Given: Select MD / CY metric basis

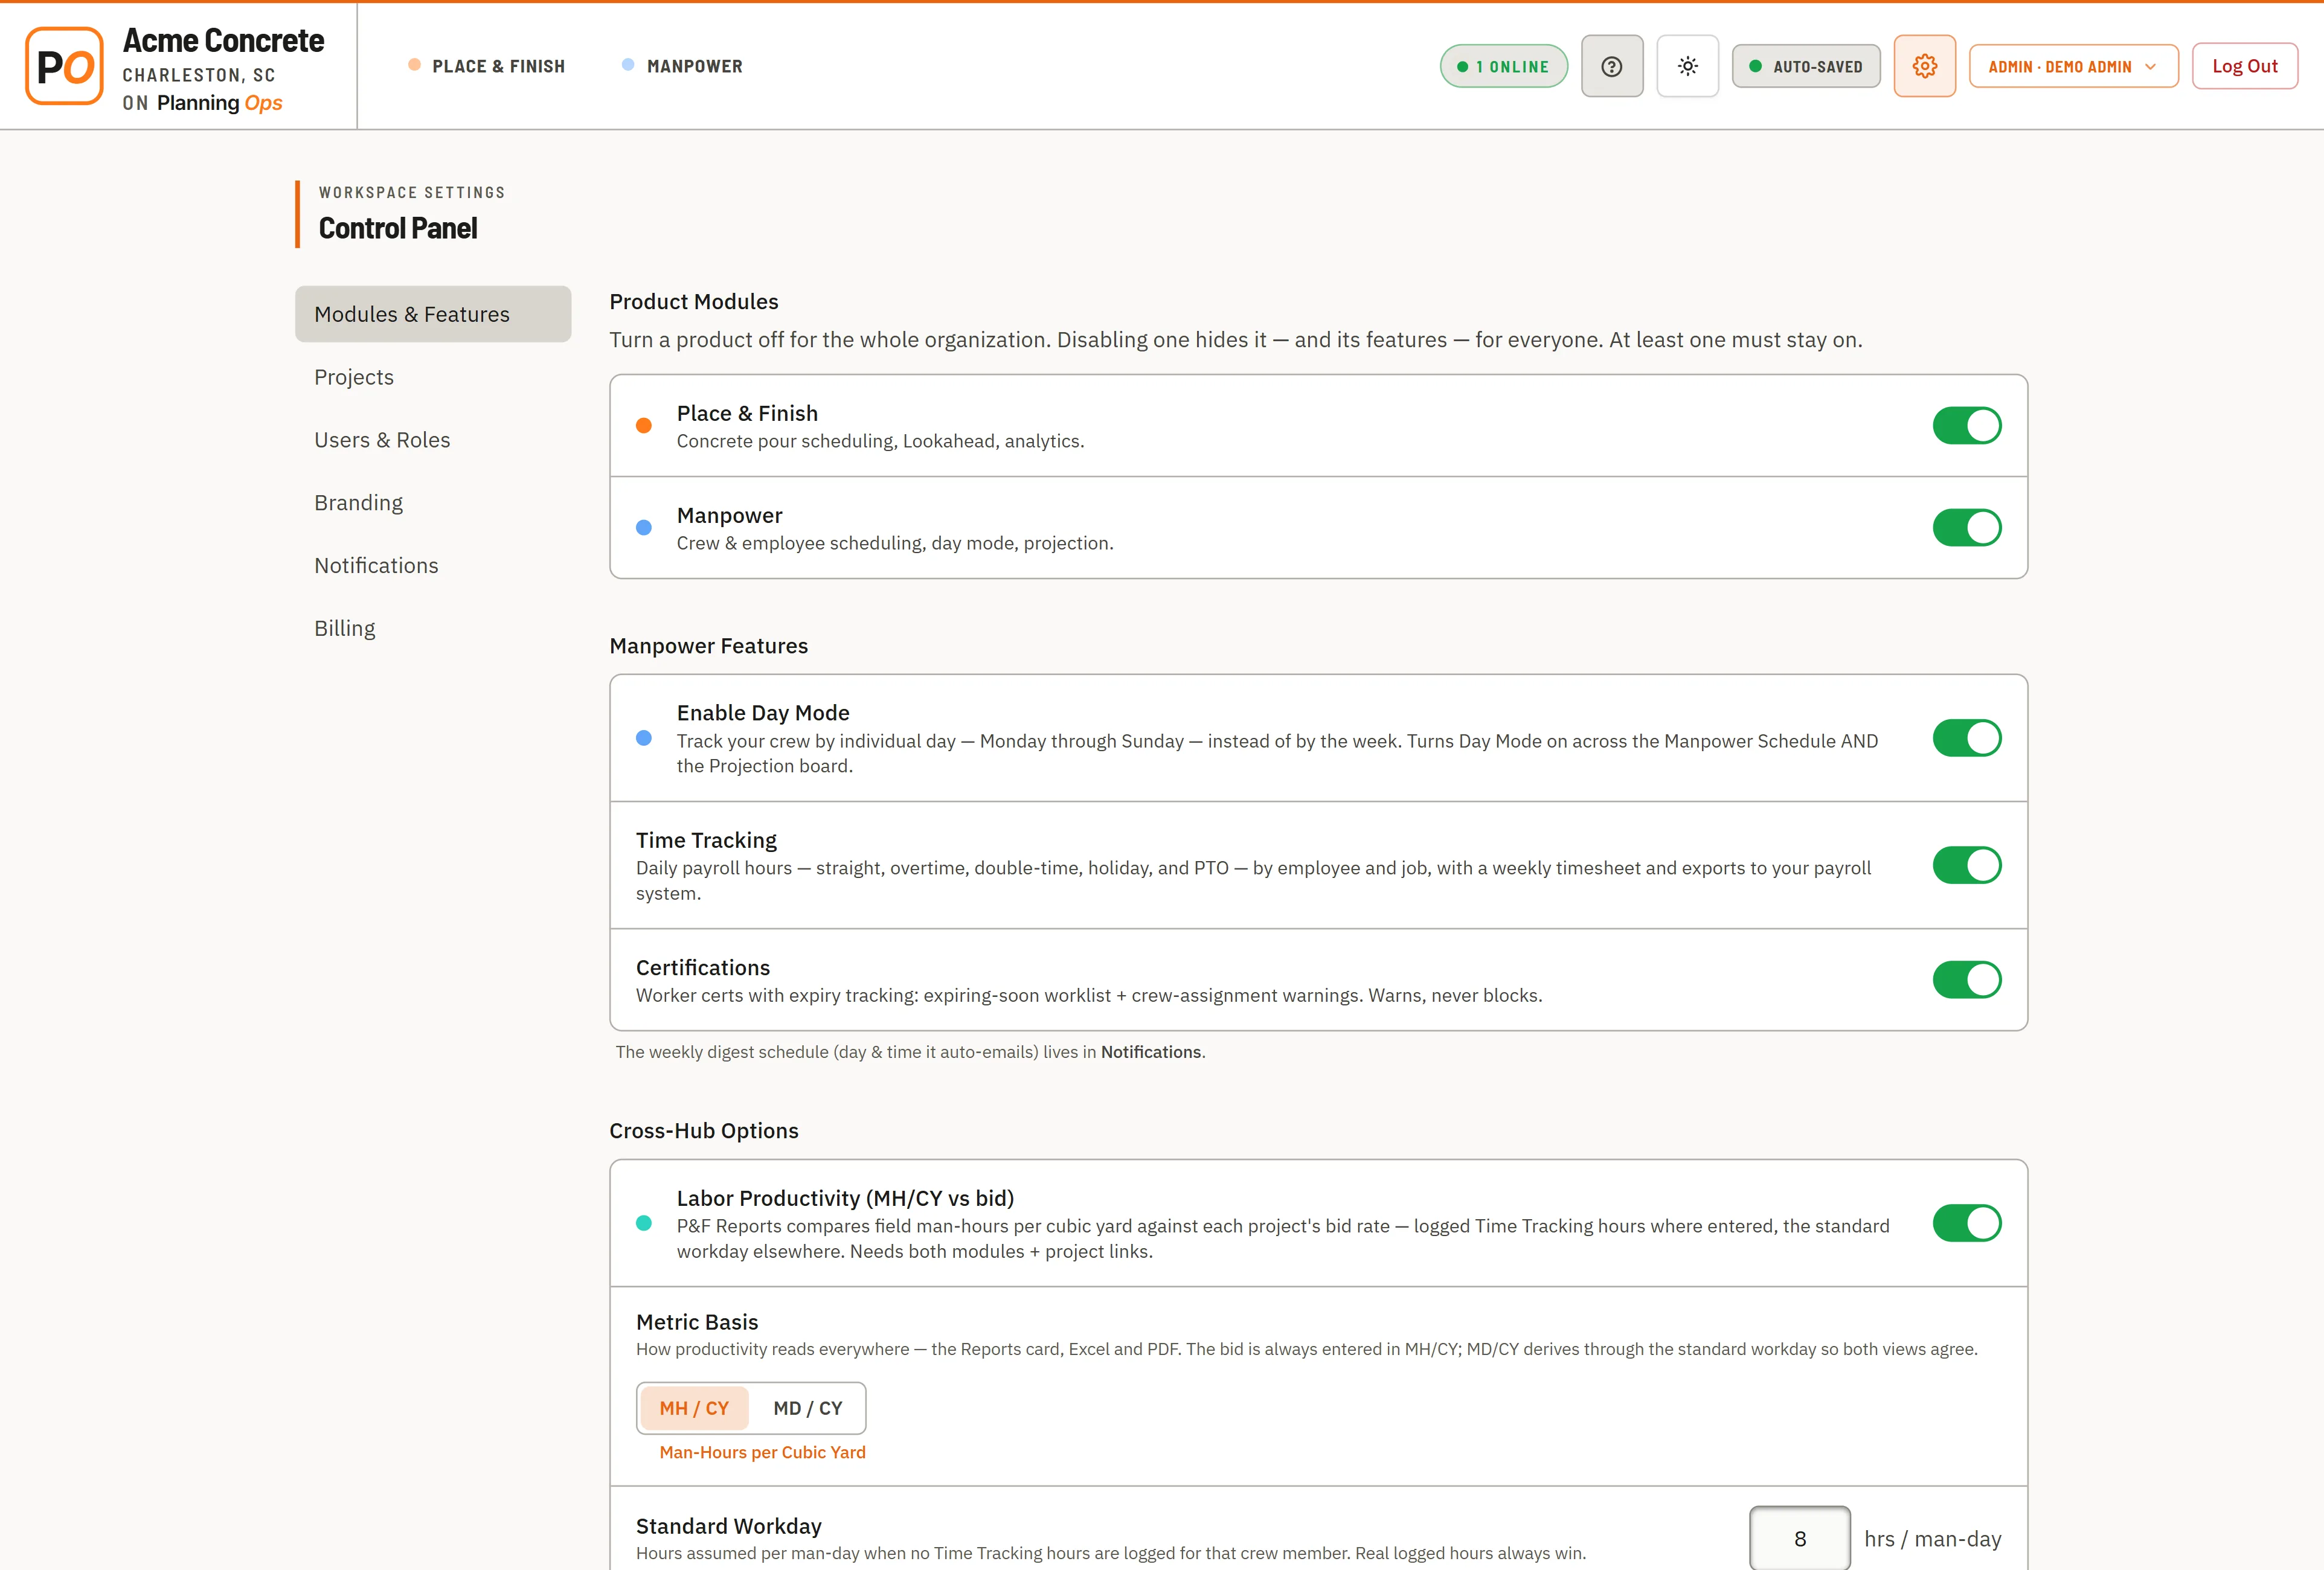Looking at the screenshot, I should [807, 1408].
